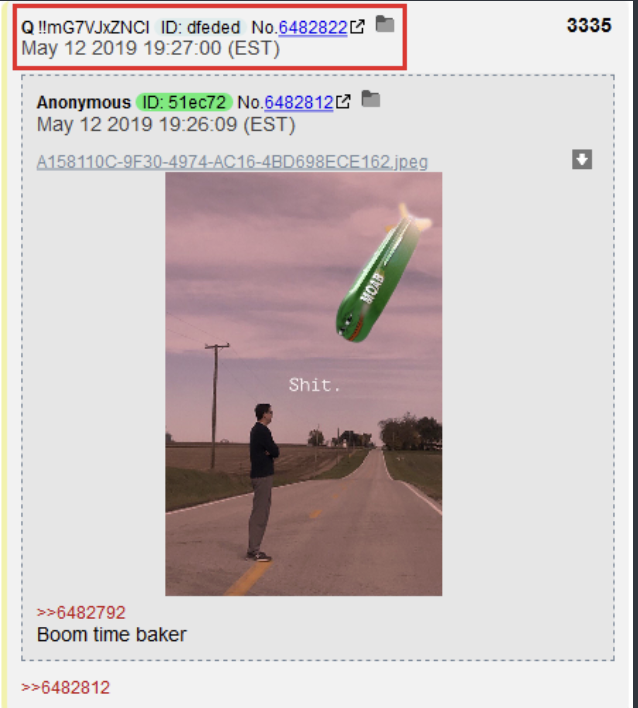
Task: Open the A158110C jpeg filename link
Action: coord(232,162)
